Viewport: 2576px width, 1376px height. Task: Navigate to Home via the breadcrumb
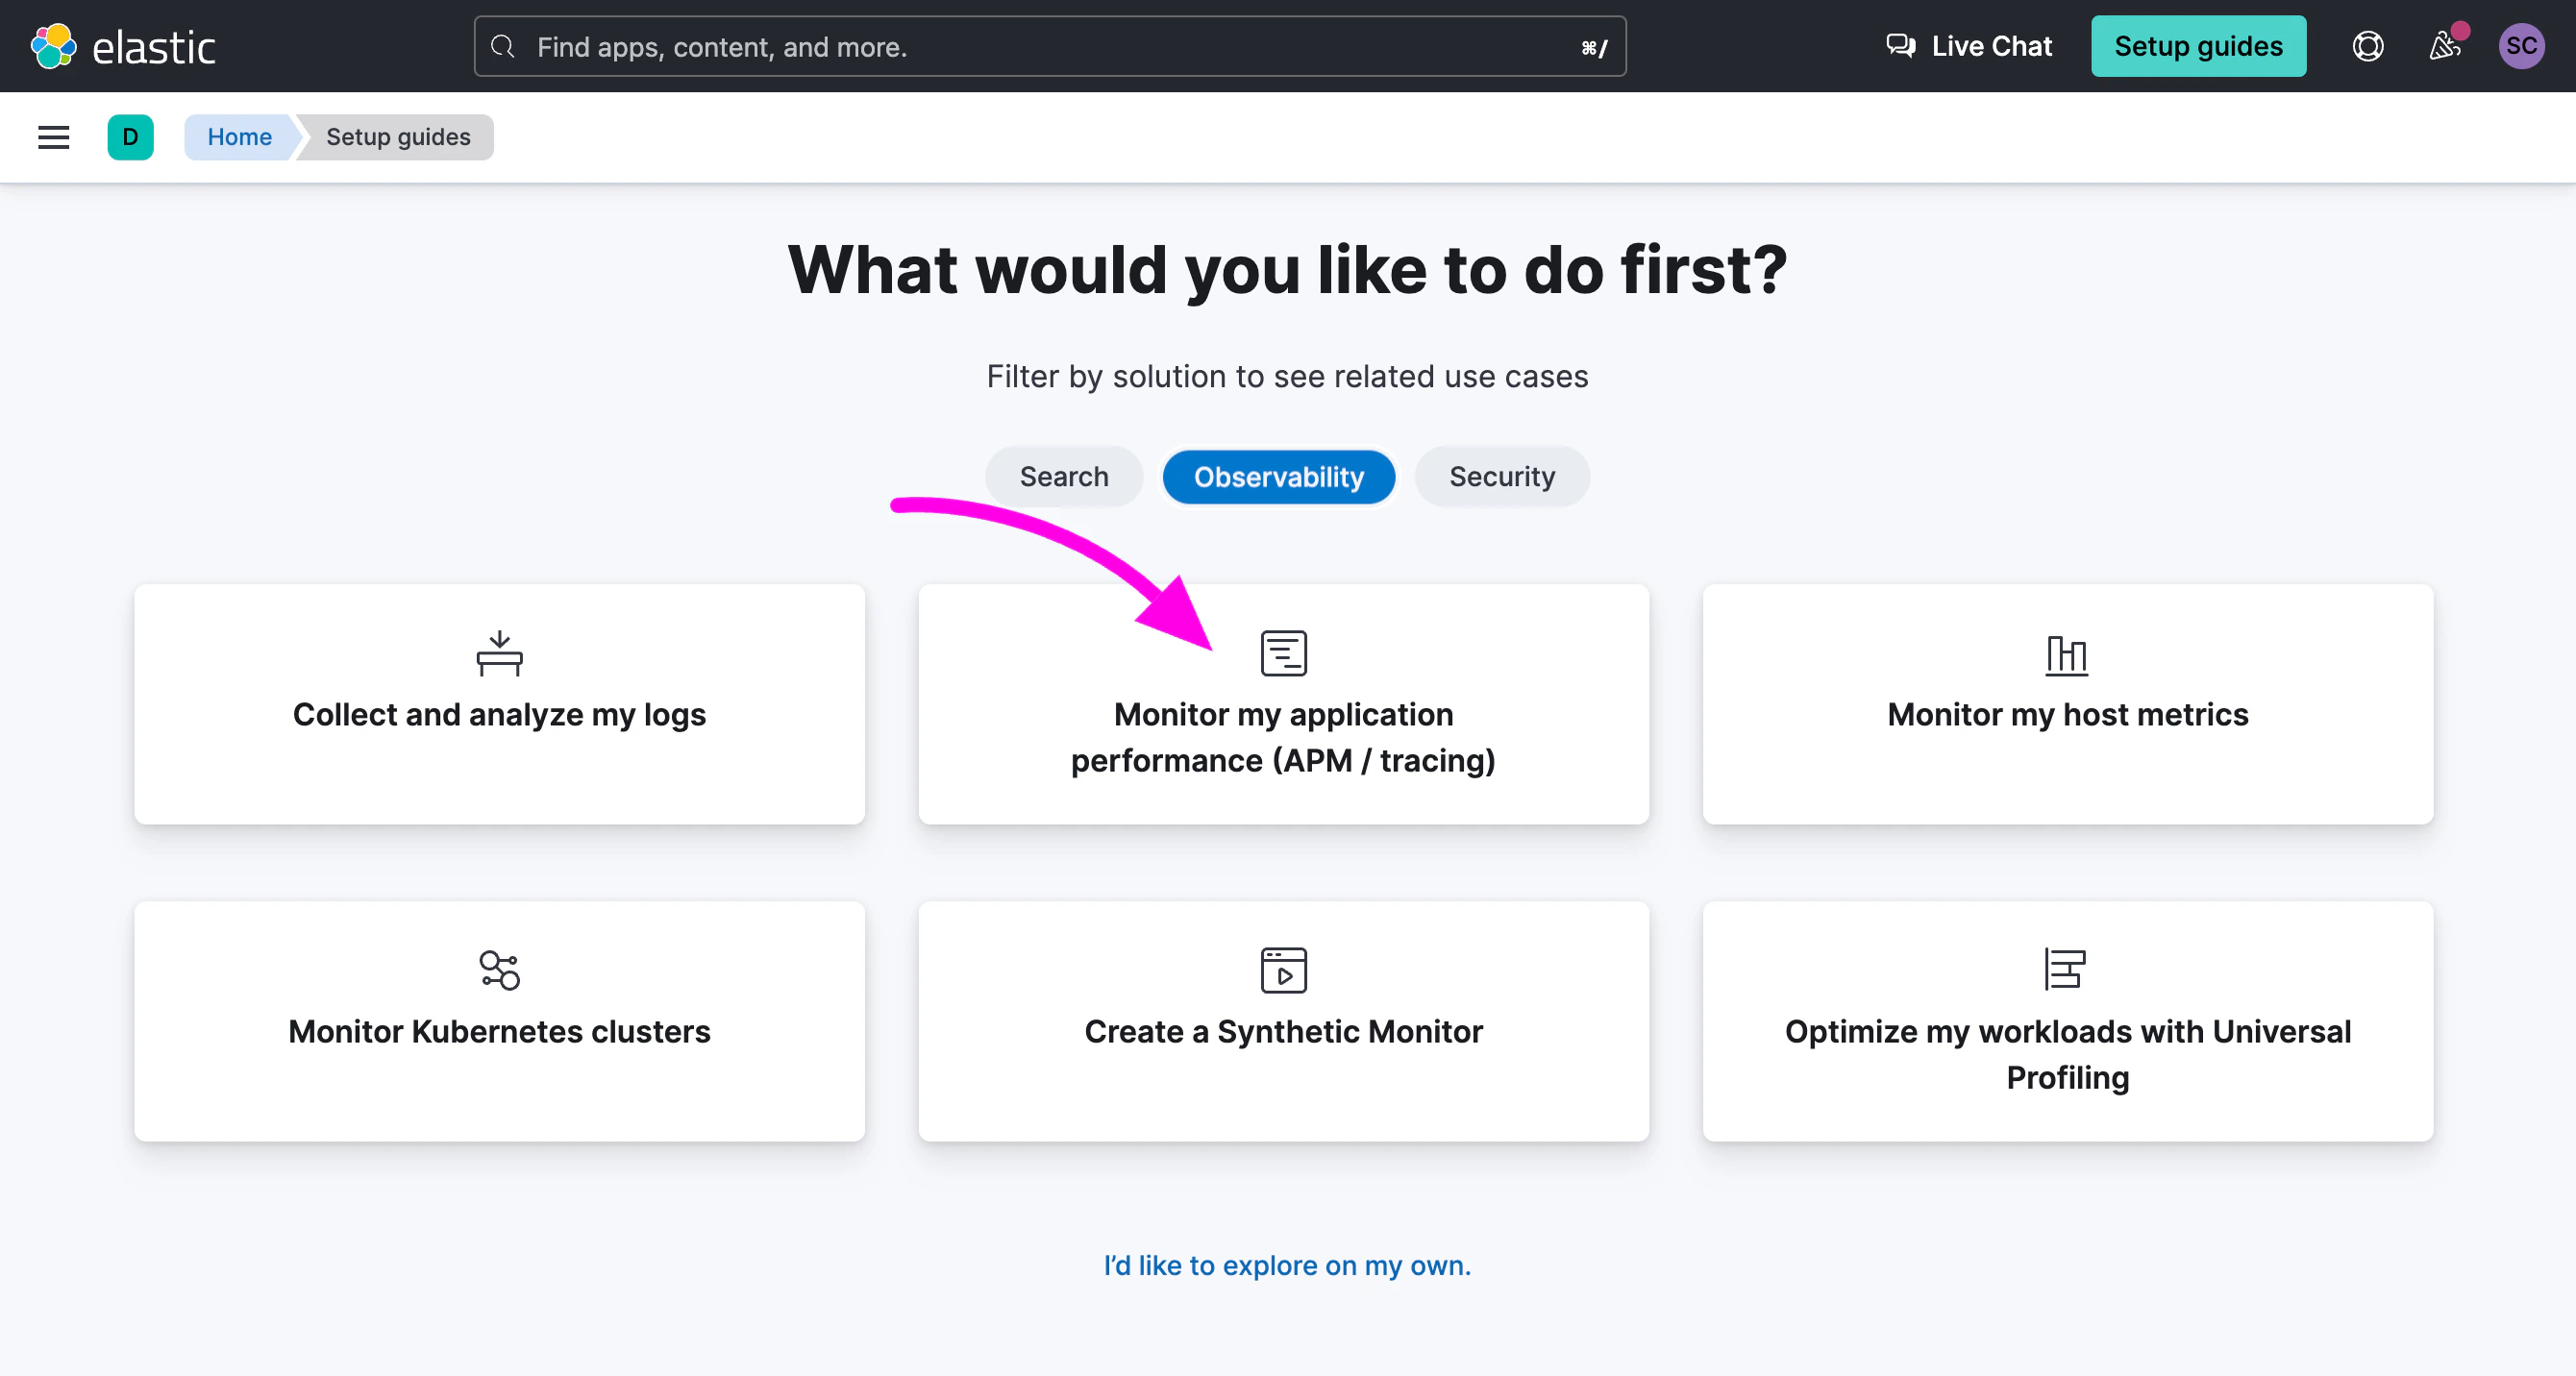pyautogui.click(x=239, y=137)
